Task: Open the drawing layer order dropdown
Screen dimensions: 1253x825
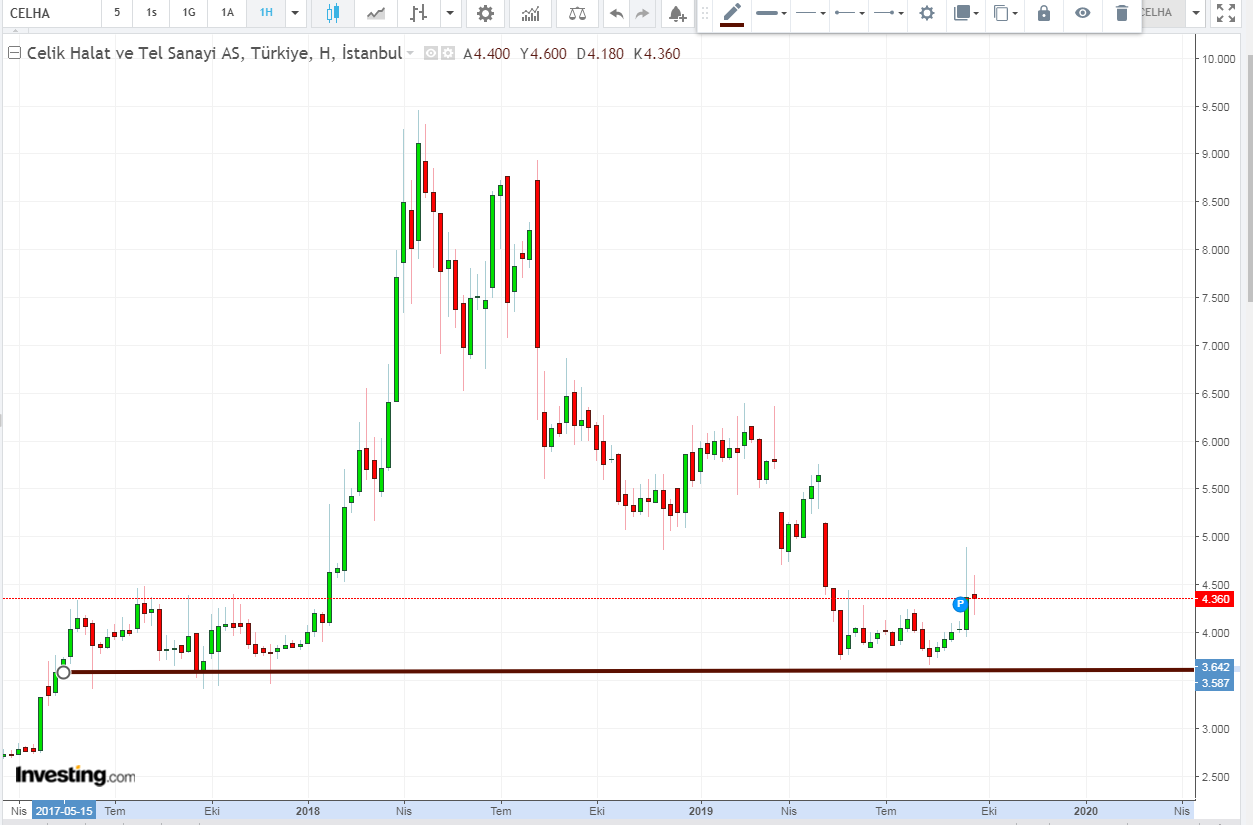Action: pos(966,13)
